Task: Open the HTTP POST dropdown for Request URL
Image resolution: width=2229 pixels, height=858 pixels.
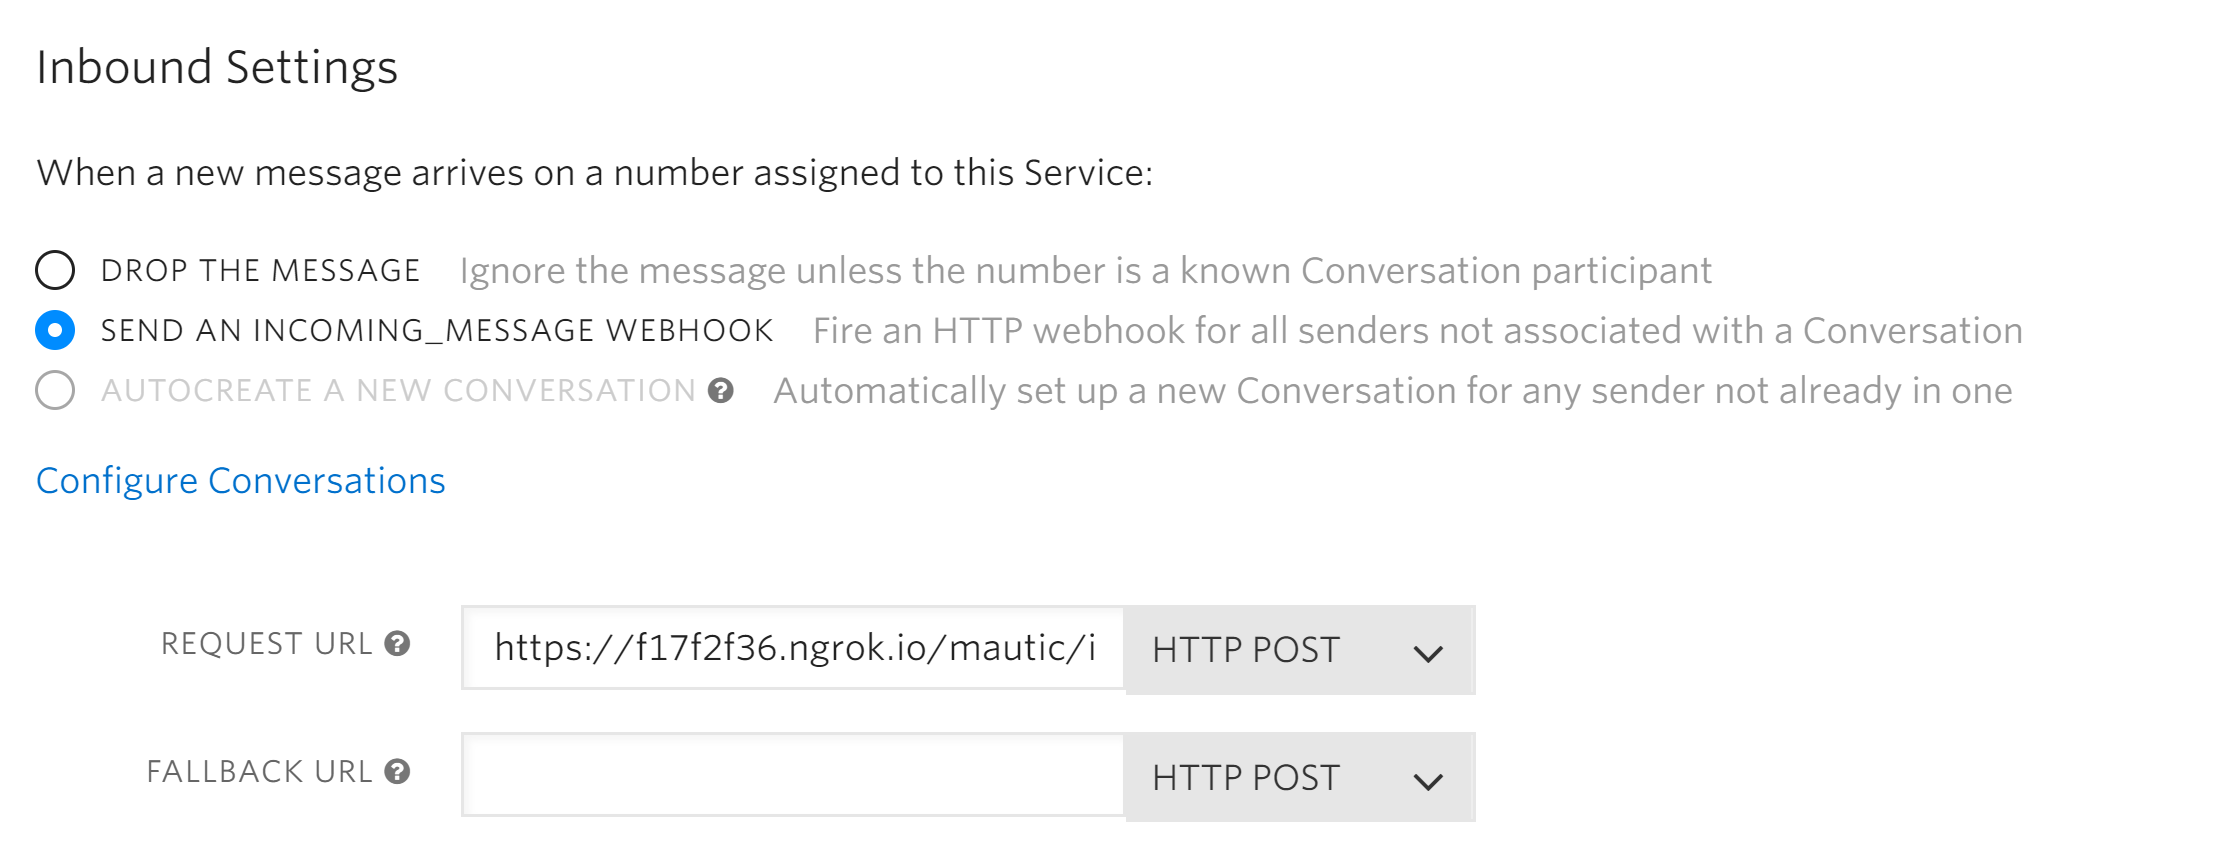Action: [1300, 651]
